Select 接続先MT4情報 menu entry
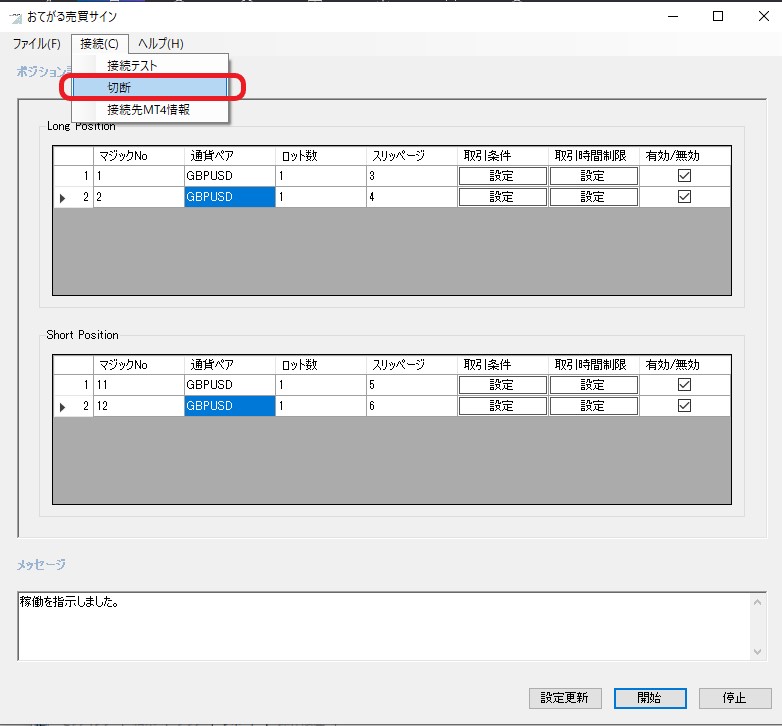The height and width of the screenshot is (726, 782). coord(148,110)
